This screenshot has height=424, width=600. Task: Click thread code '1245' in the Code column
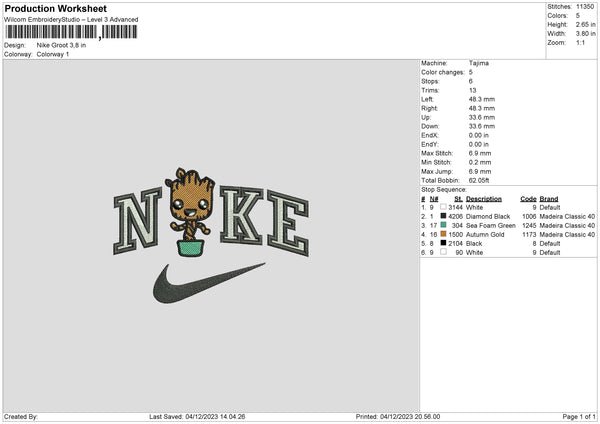coord(529,225)
